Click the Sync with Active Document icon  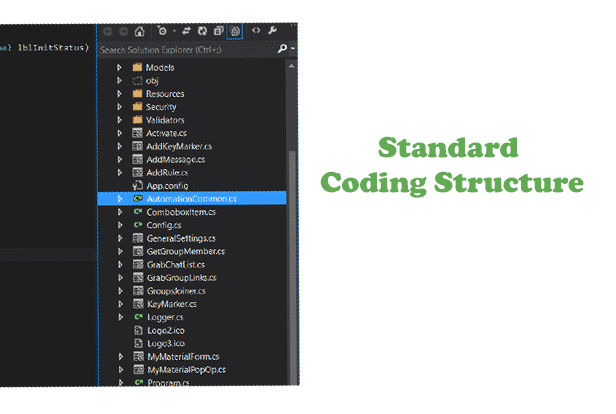[x=186, y=30]
